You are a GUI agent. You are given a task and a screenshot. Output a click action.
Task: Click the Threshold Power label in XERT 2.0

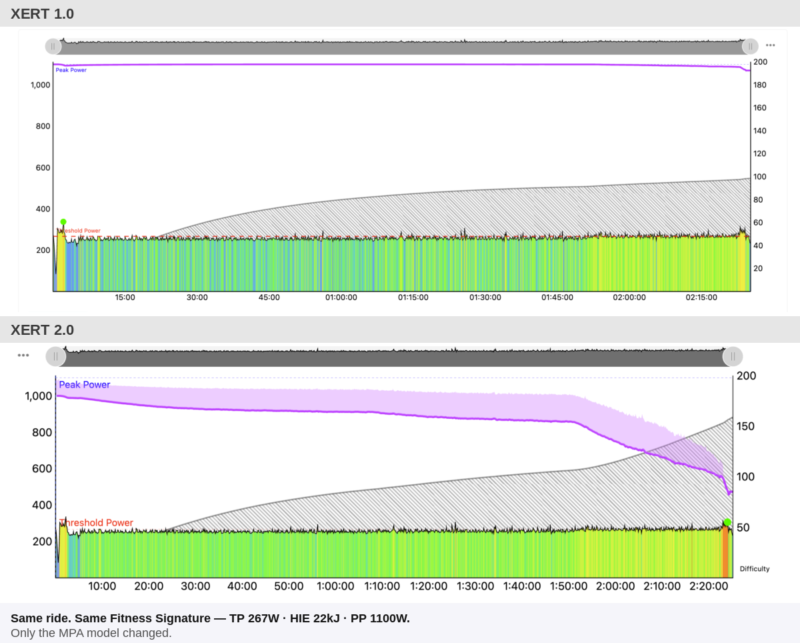click(96, 523)
